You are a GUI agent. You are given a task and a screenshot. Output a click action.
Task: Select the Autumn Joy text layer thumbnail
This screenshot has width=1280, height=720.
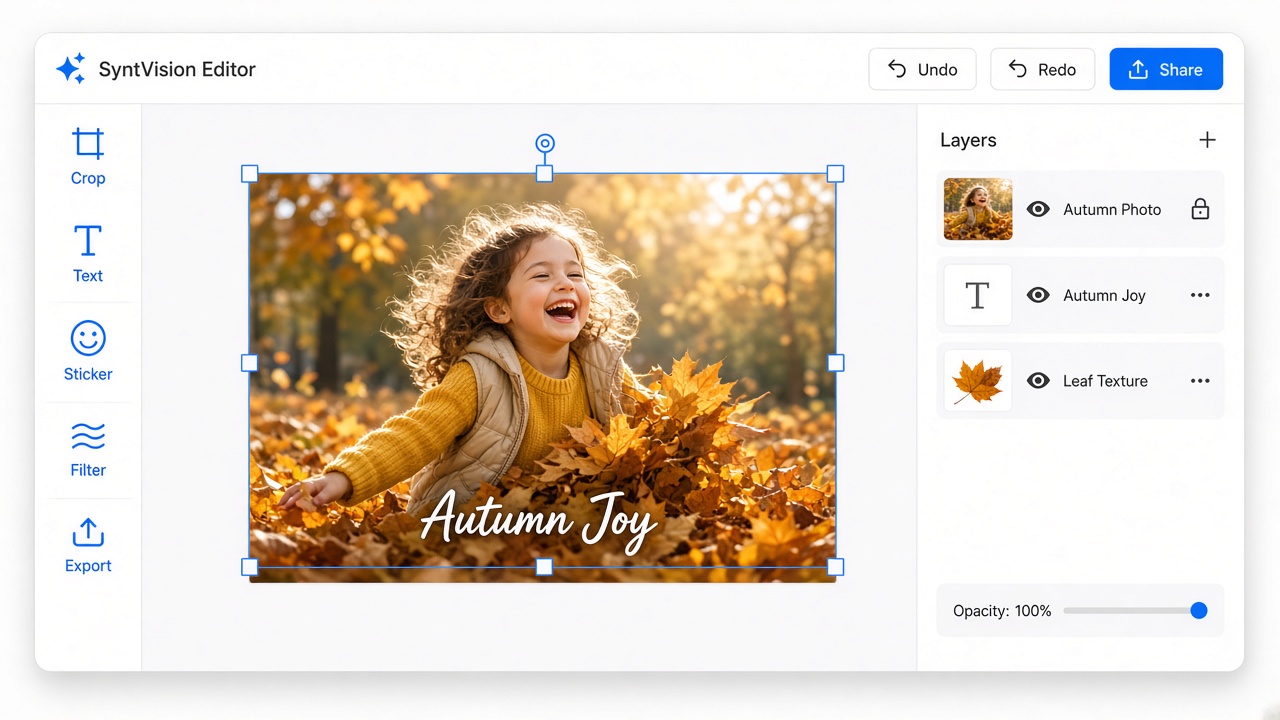click(978, 295)
